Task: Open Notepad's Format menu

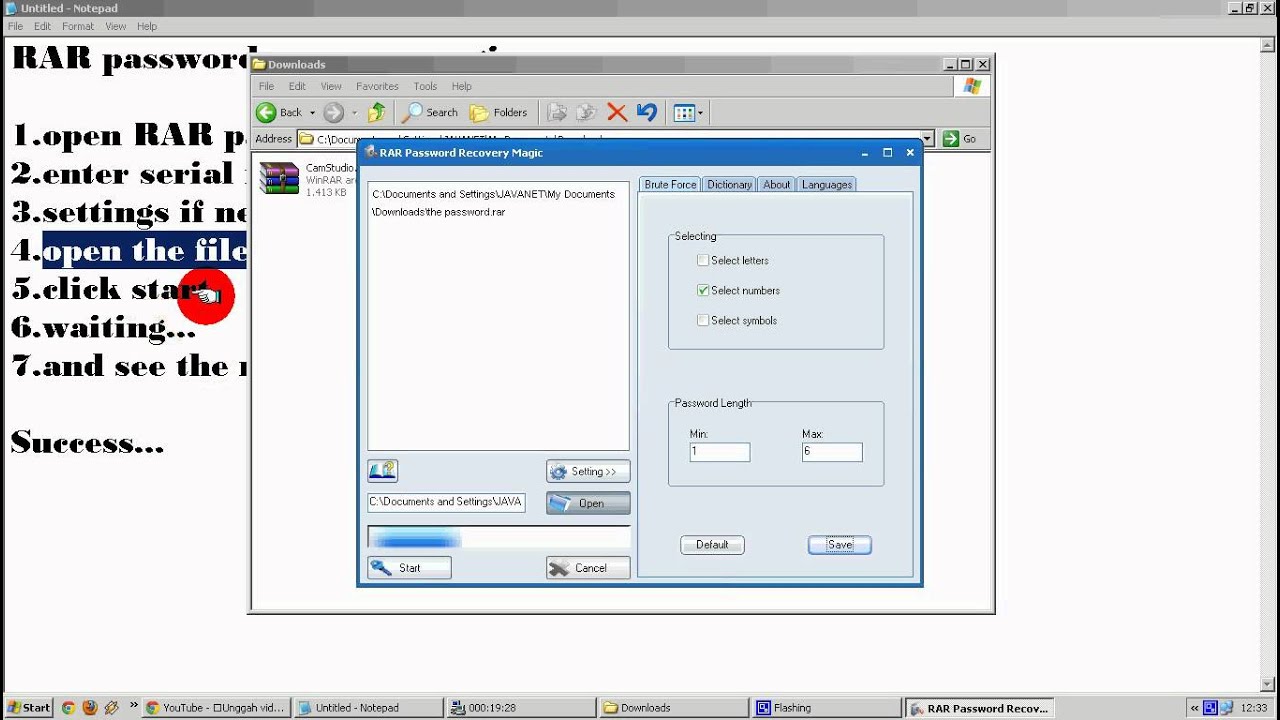Action: click(78, 26)
